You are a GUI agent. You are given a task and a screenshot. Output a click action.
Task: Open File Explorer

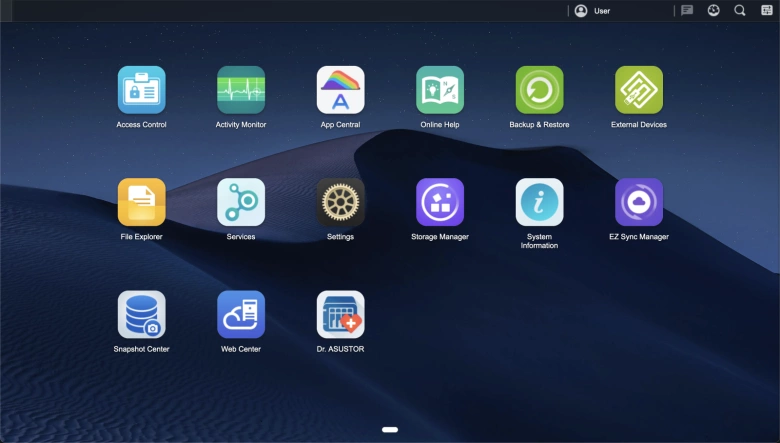pyautogui.click(x=141, y=202)
